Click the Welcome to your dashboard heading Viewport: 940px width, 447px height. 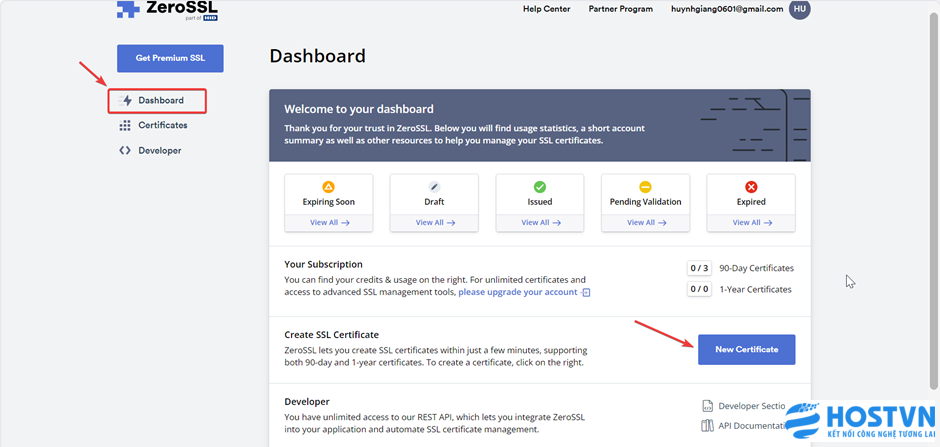[x=358, y=109]
